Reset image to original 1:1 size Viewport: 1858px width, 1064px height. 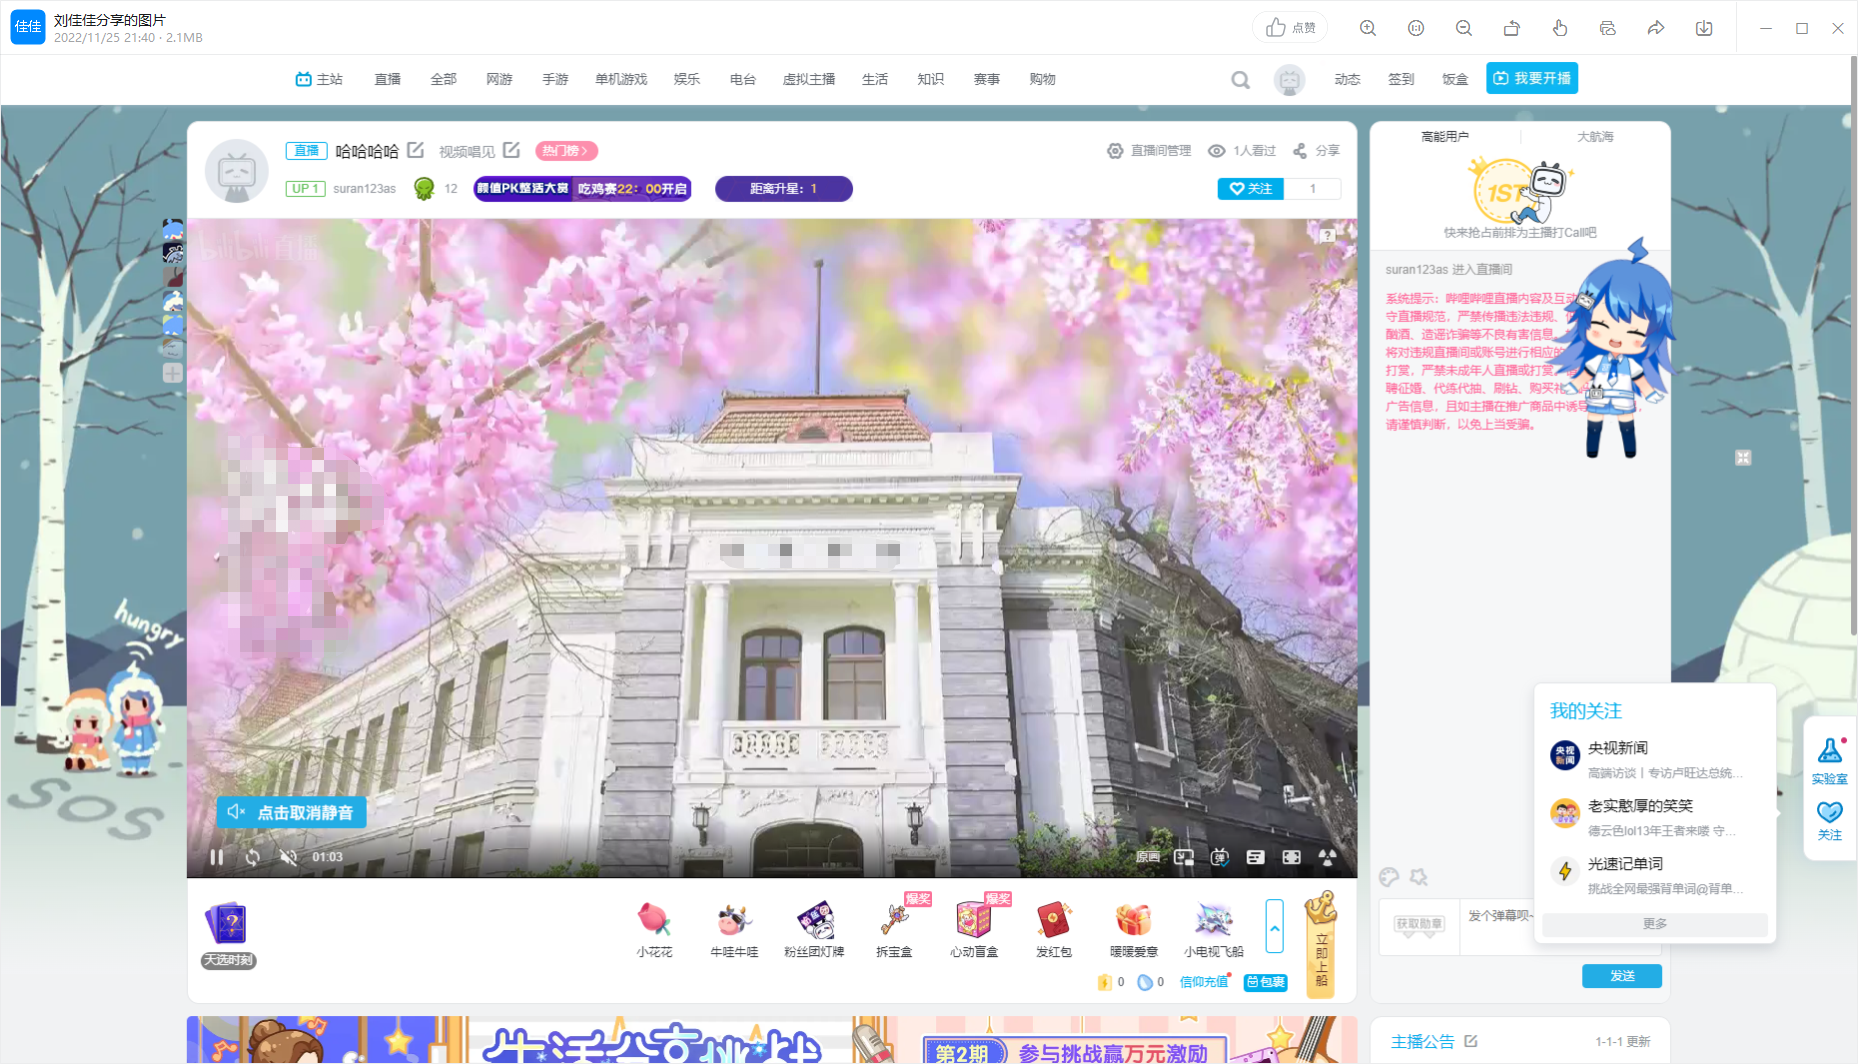[x=1416, y=28]
